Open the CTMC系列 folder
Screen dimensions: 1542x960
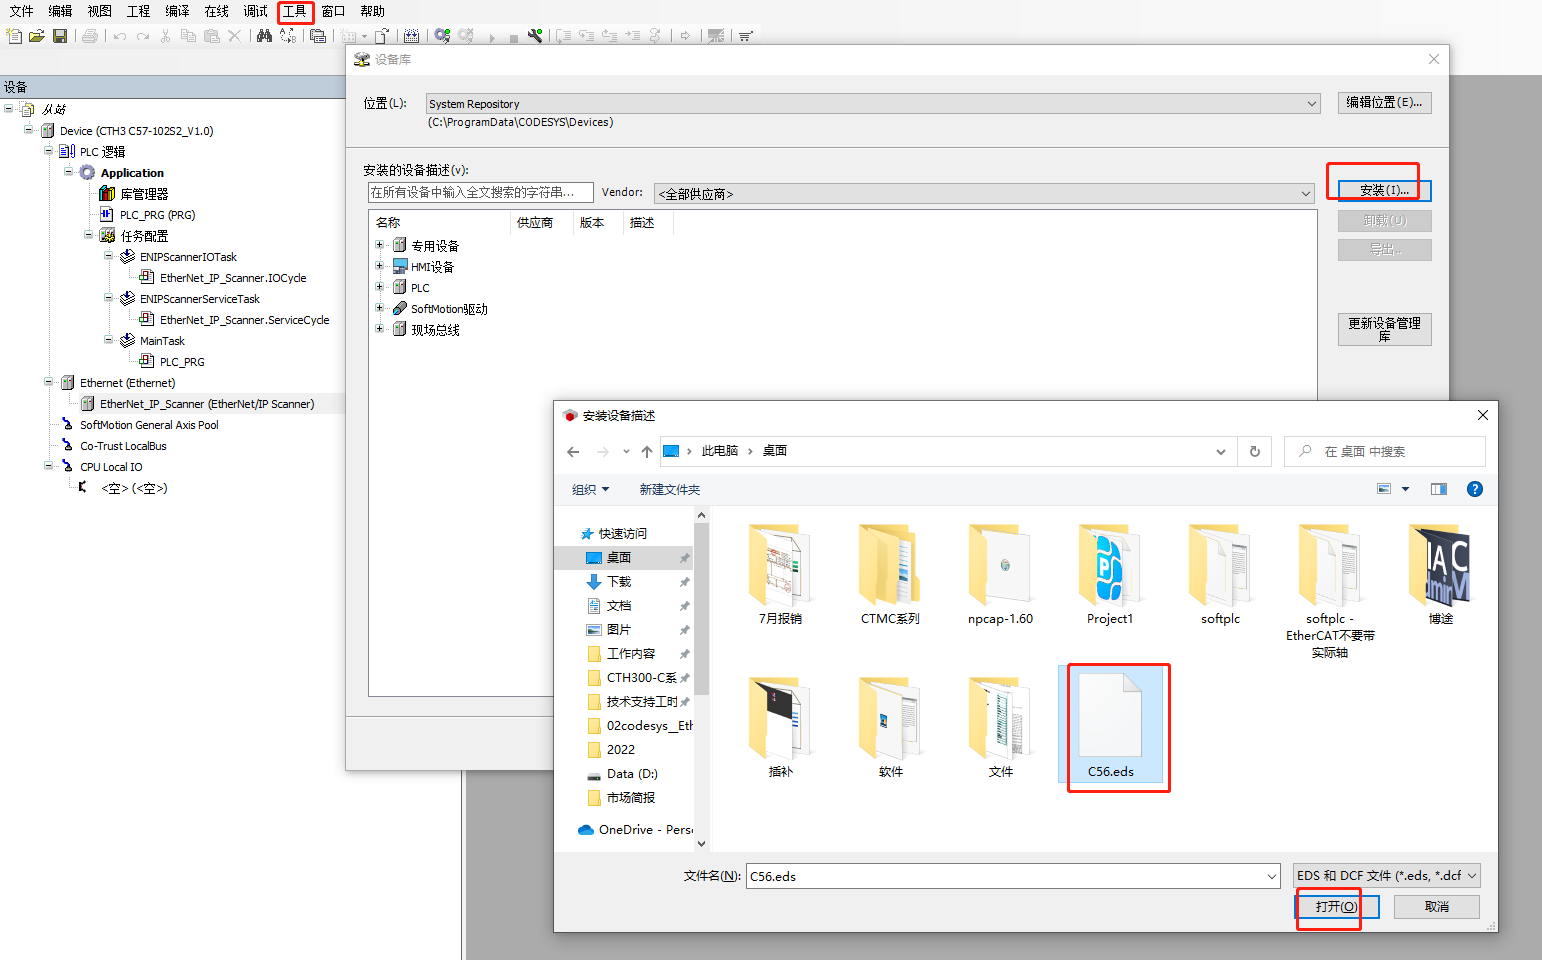pos(890,574)
